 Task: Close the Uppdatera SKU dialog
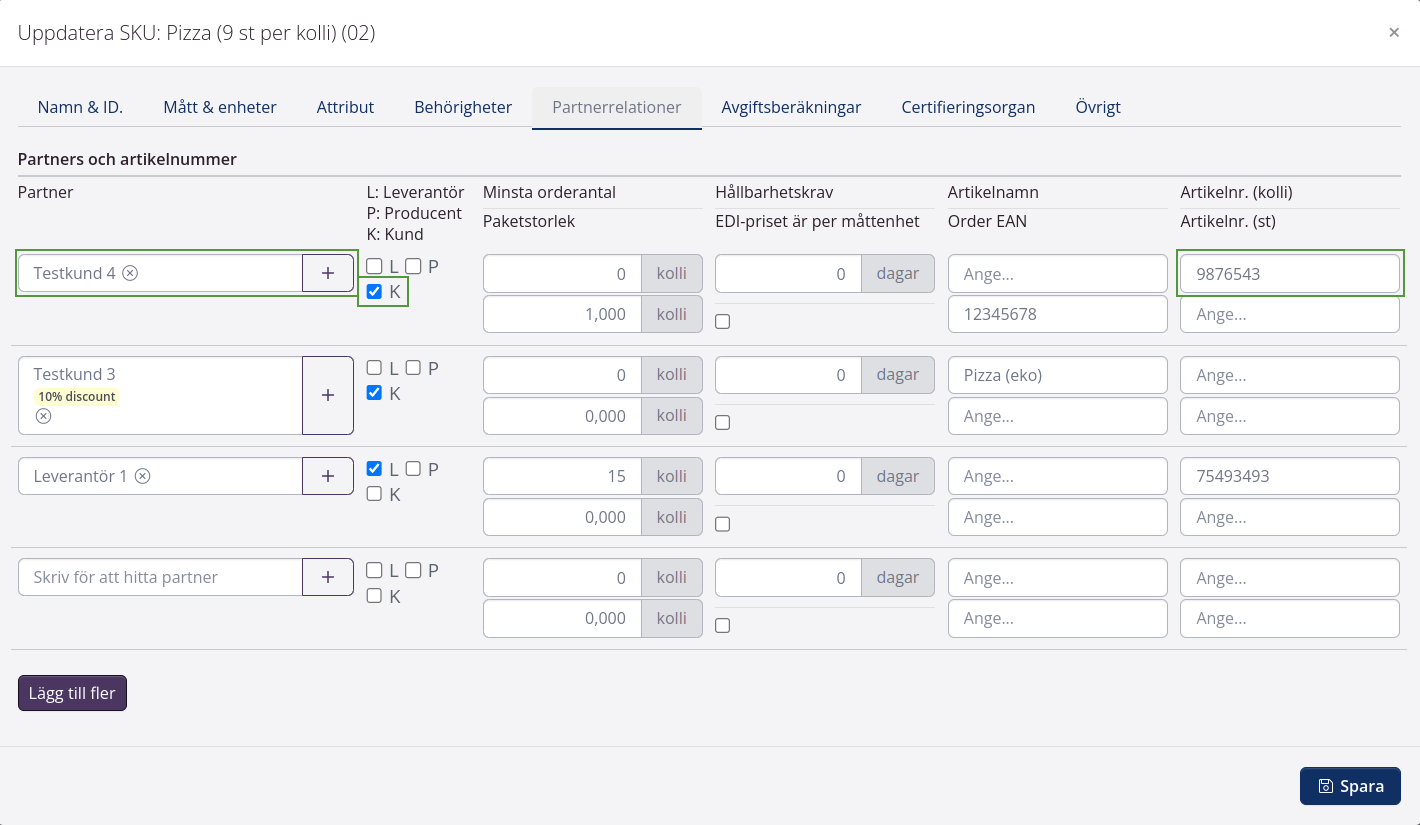[1394, 33]
